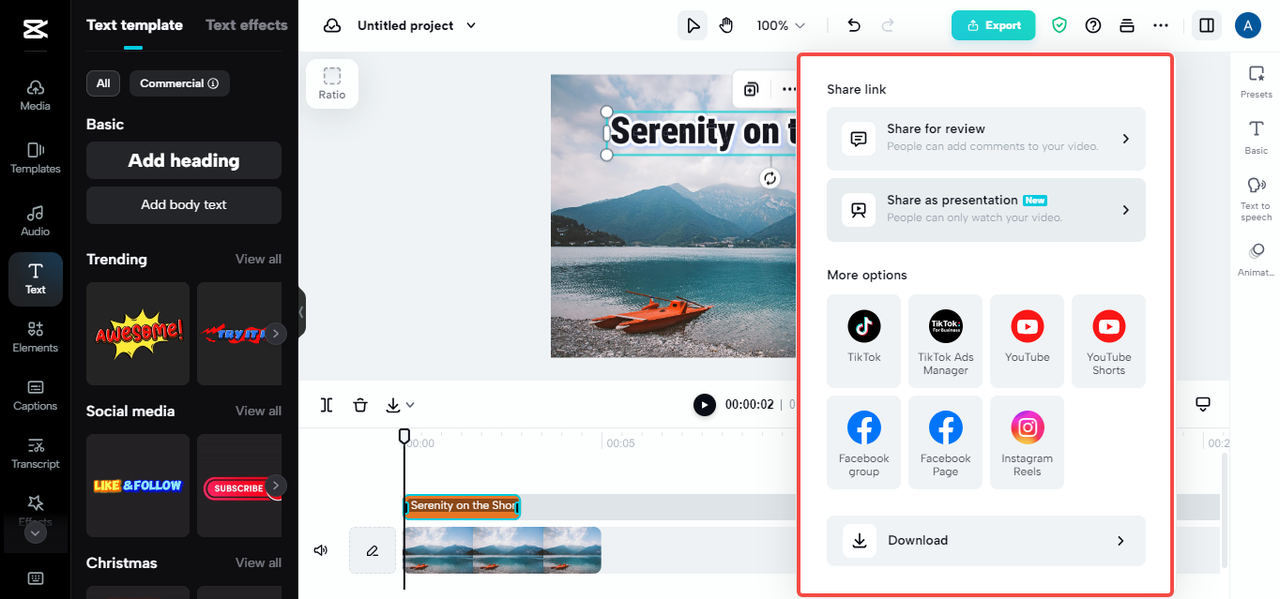Open the Templates panel
The width and height of the screenshot is (1280, 599).
pos(35,158)
